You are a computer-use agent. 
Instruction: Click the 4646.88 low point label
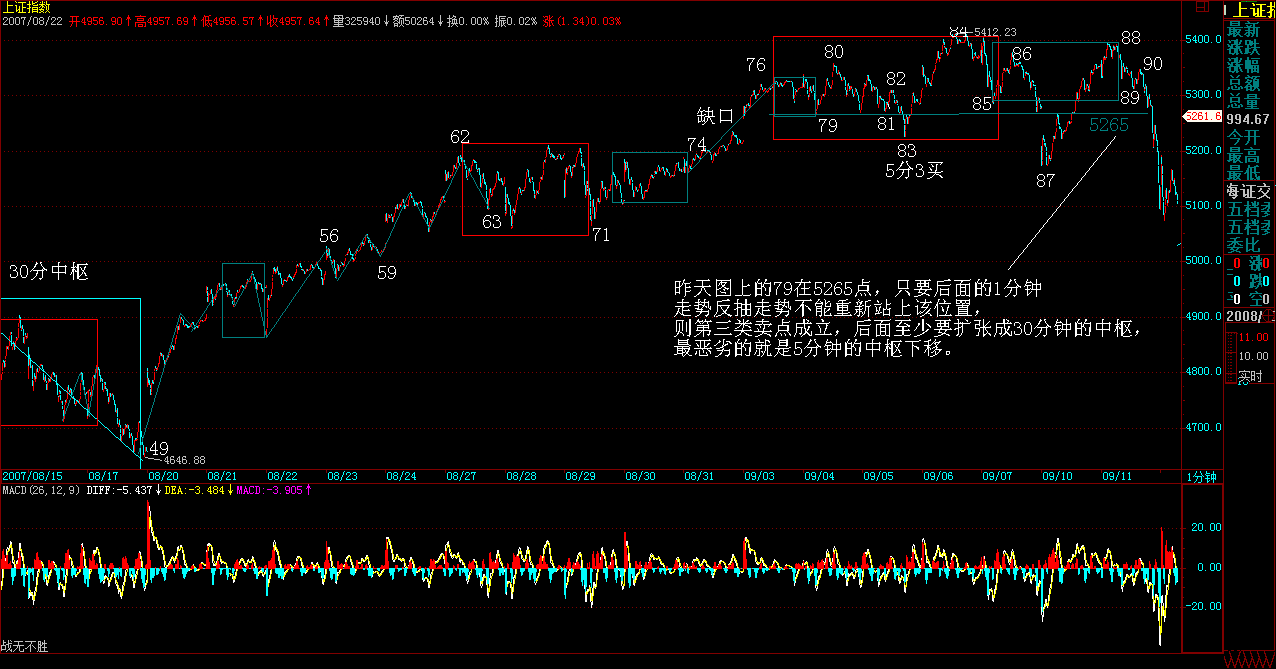[x=183, y=460]
